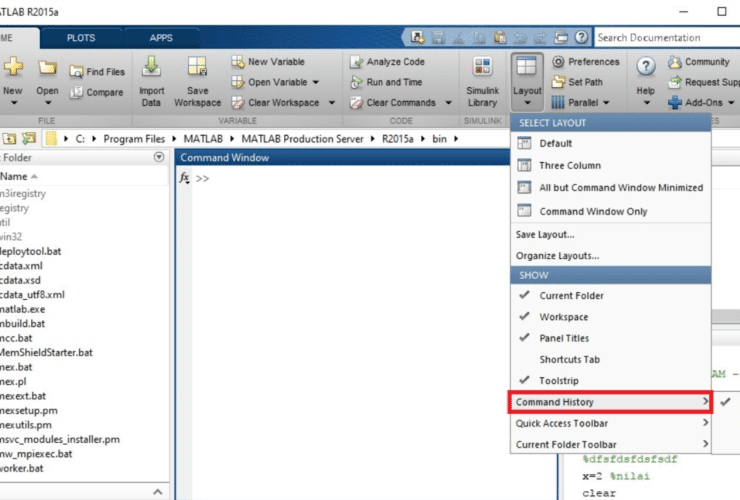Select the deploytool.bat file
The height and width of the screenshot is (500, 740).
[31, 251]
